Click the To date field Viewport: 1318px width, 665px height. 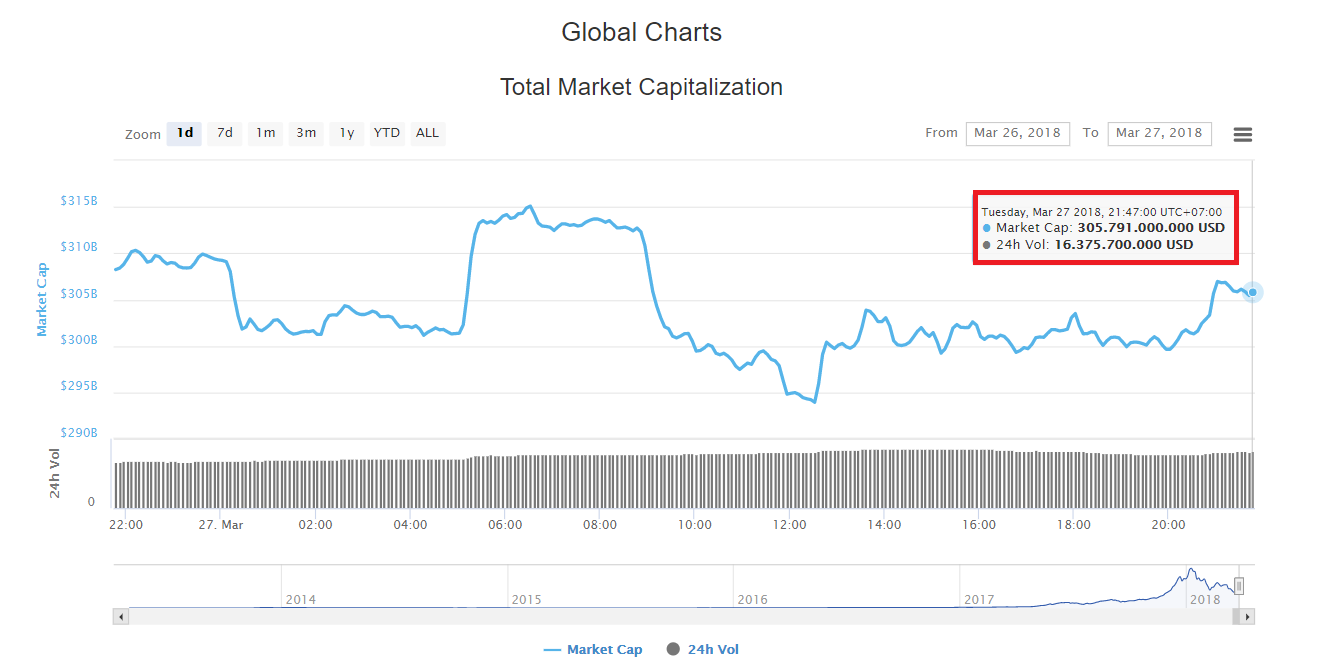1159,133
